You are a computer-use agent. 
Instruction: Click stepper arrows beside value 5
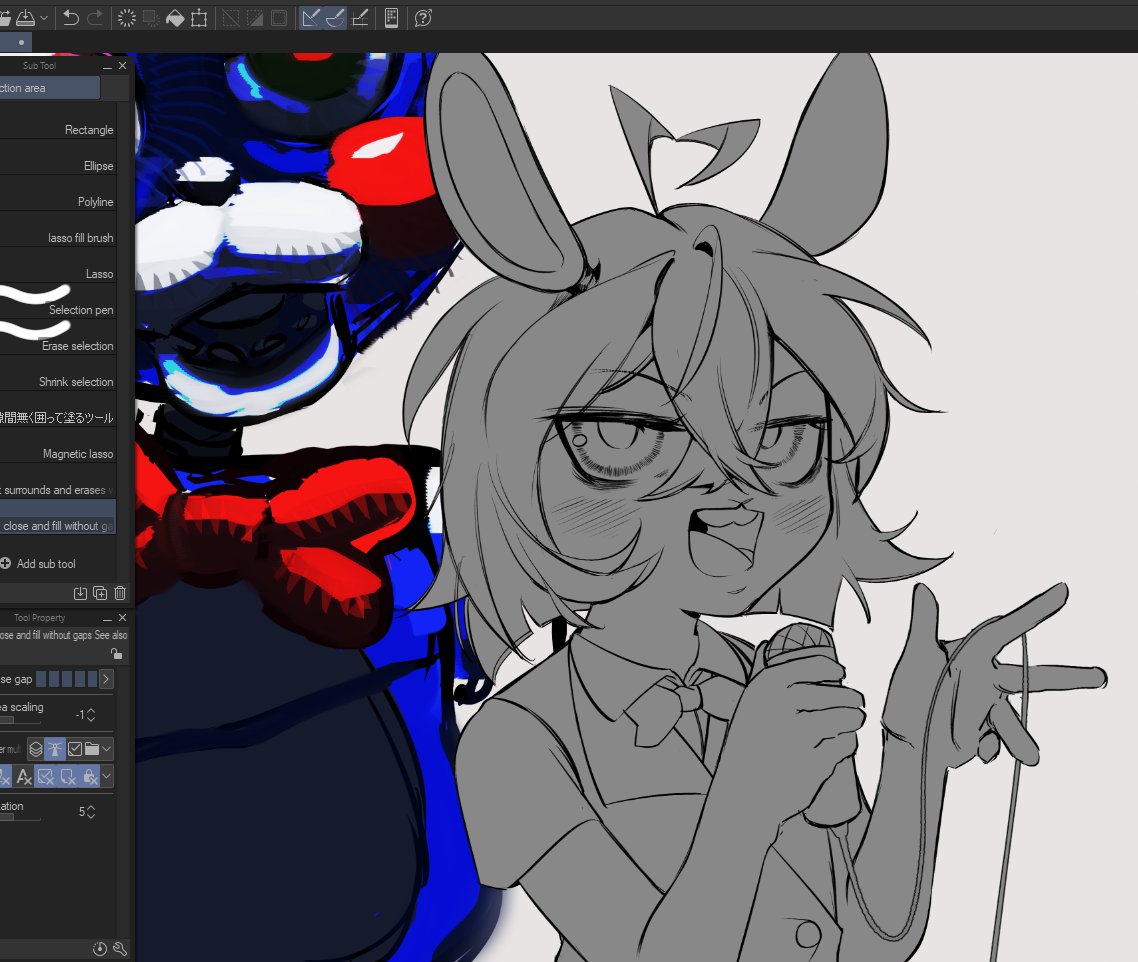pos(91,812)
